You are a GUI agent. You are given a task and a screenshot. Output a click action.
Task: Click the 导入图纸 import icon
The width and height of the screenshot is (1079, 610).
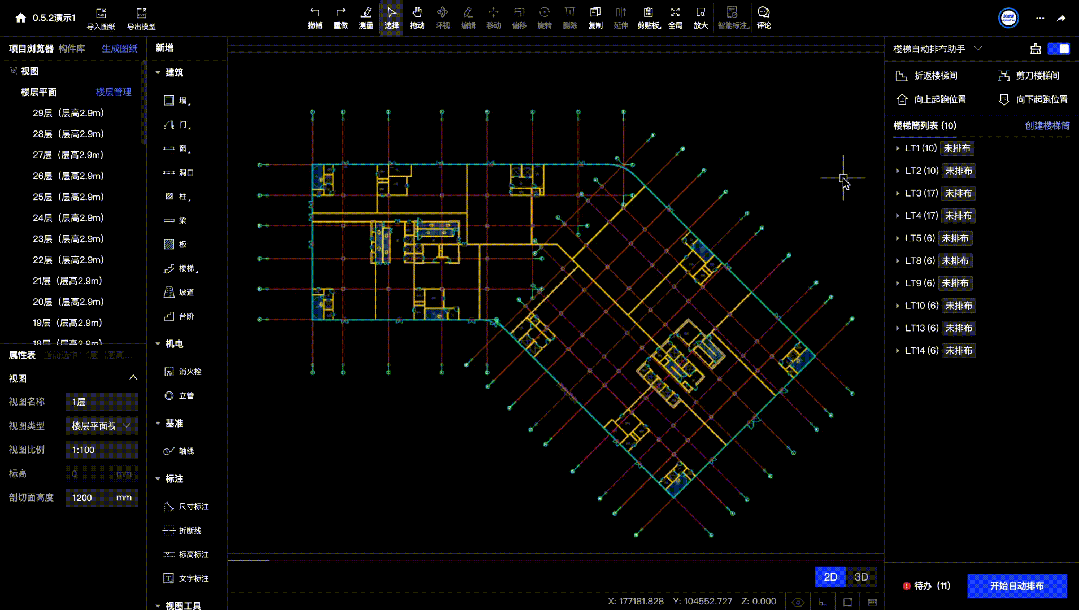pyautogui.click(x=101, y=13)
